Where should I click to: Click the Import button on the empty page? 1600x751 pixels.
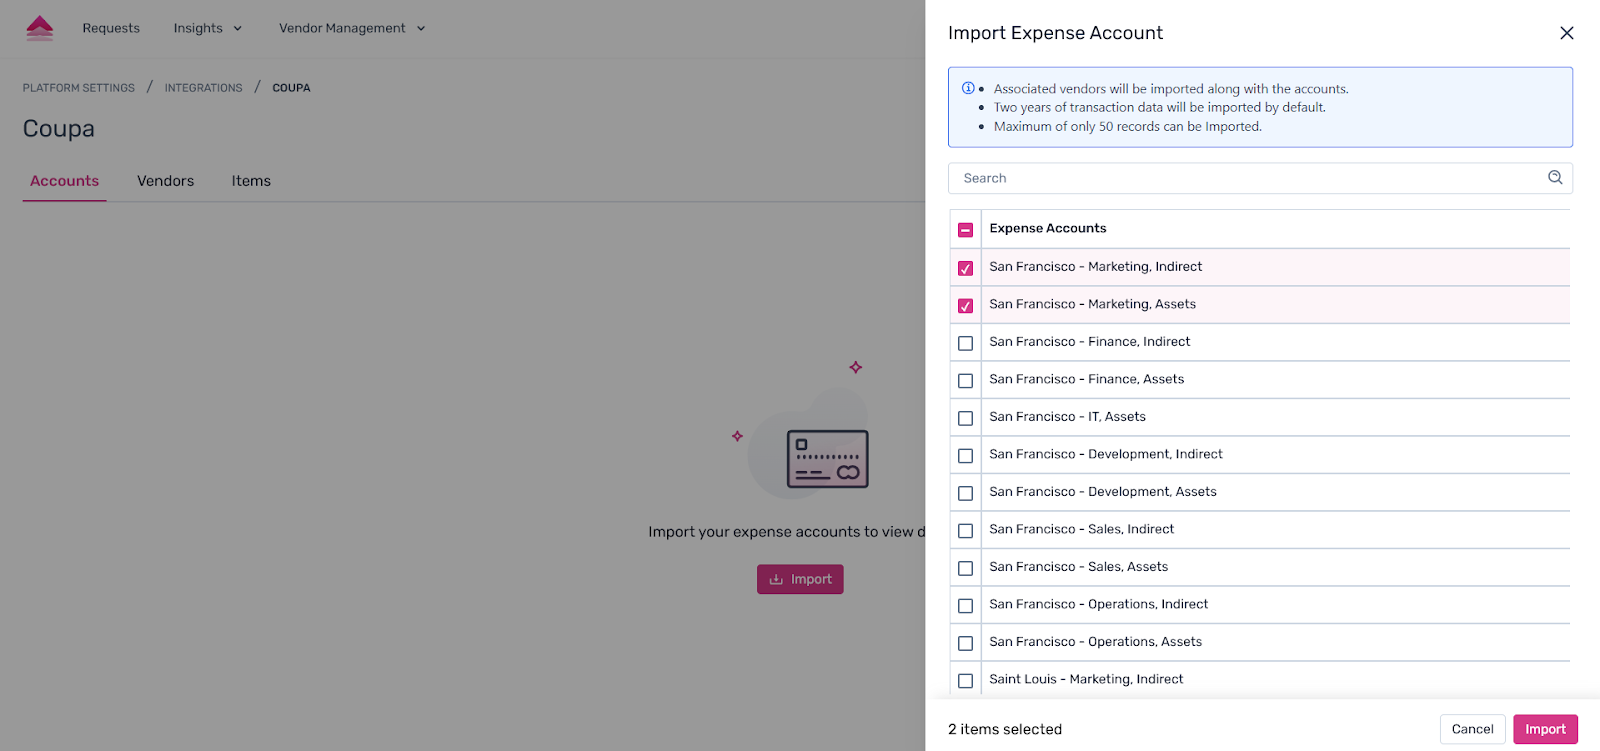[800, 579]
